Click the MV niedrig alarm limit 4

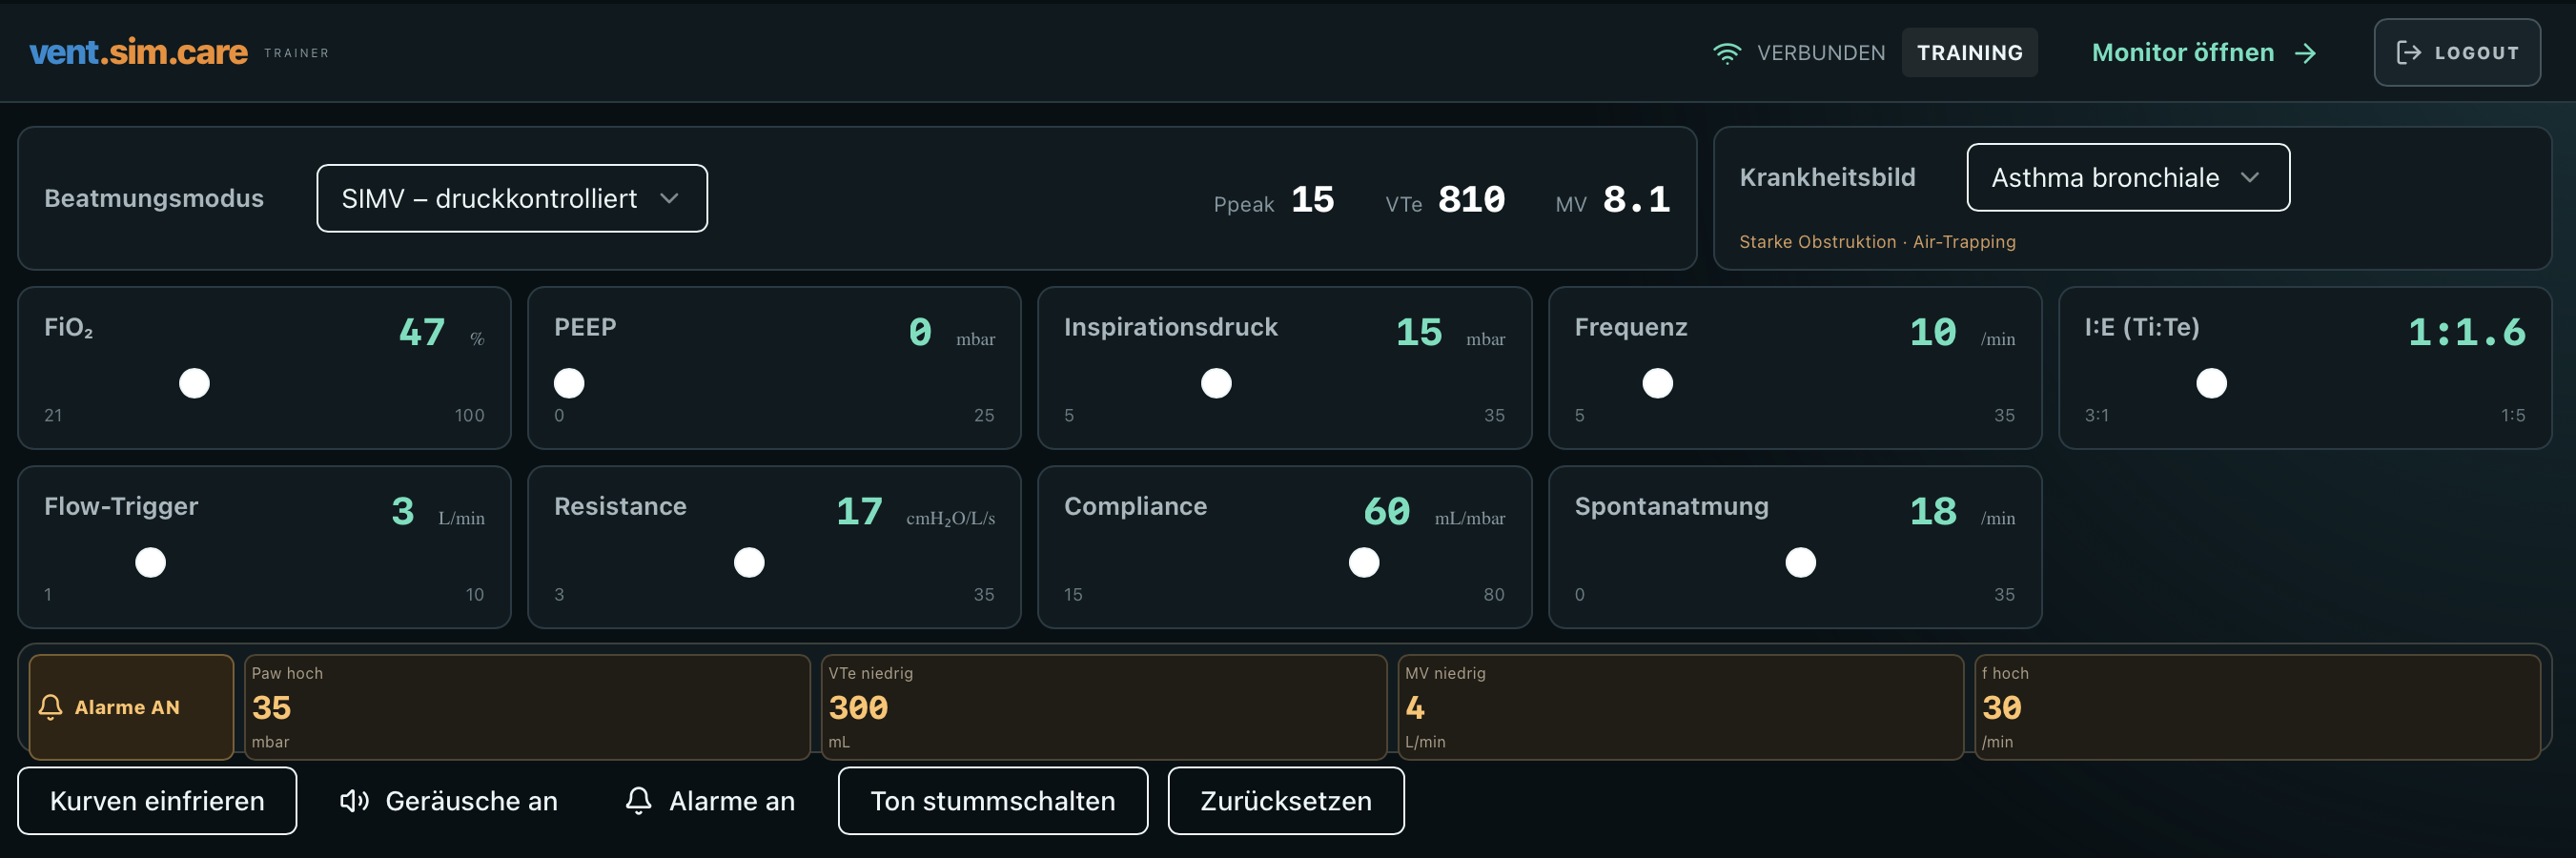pyautogui.click(x=1681, y=707)
